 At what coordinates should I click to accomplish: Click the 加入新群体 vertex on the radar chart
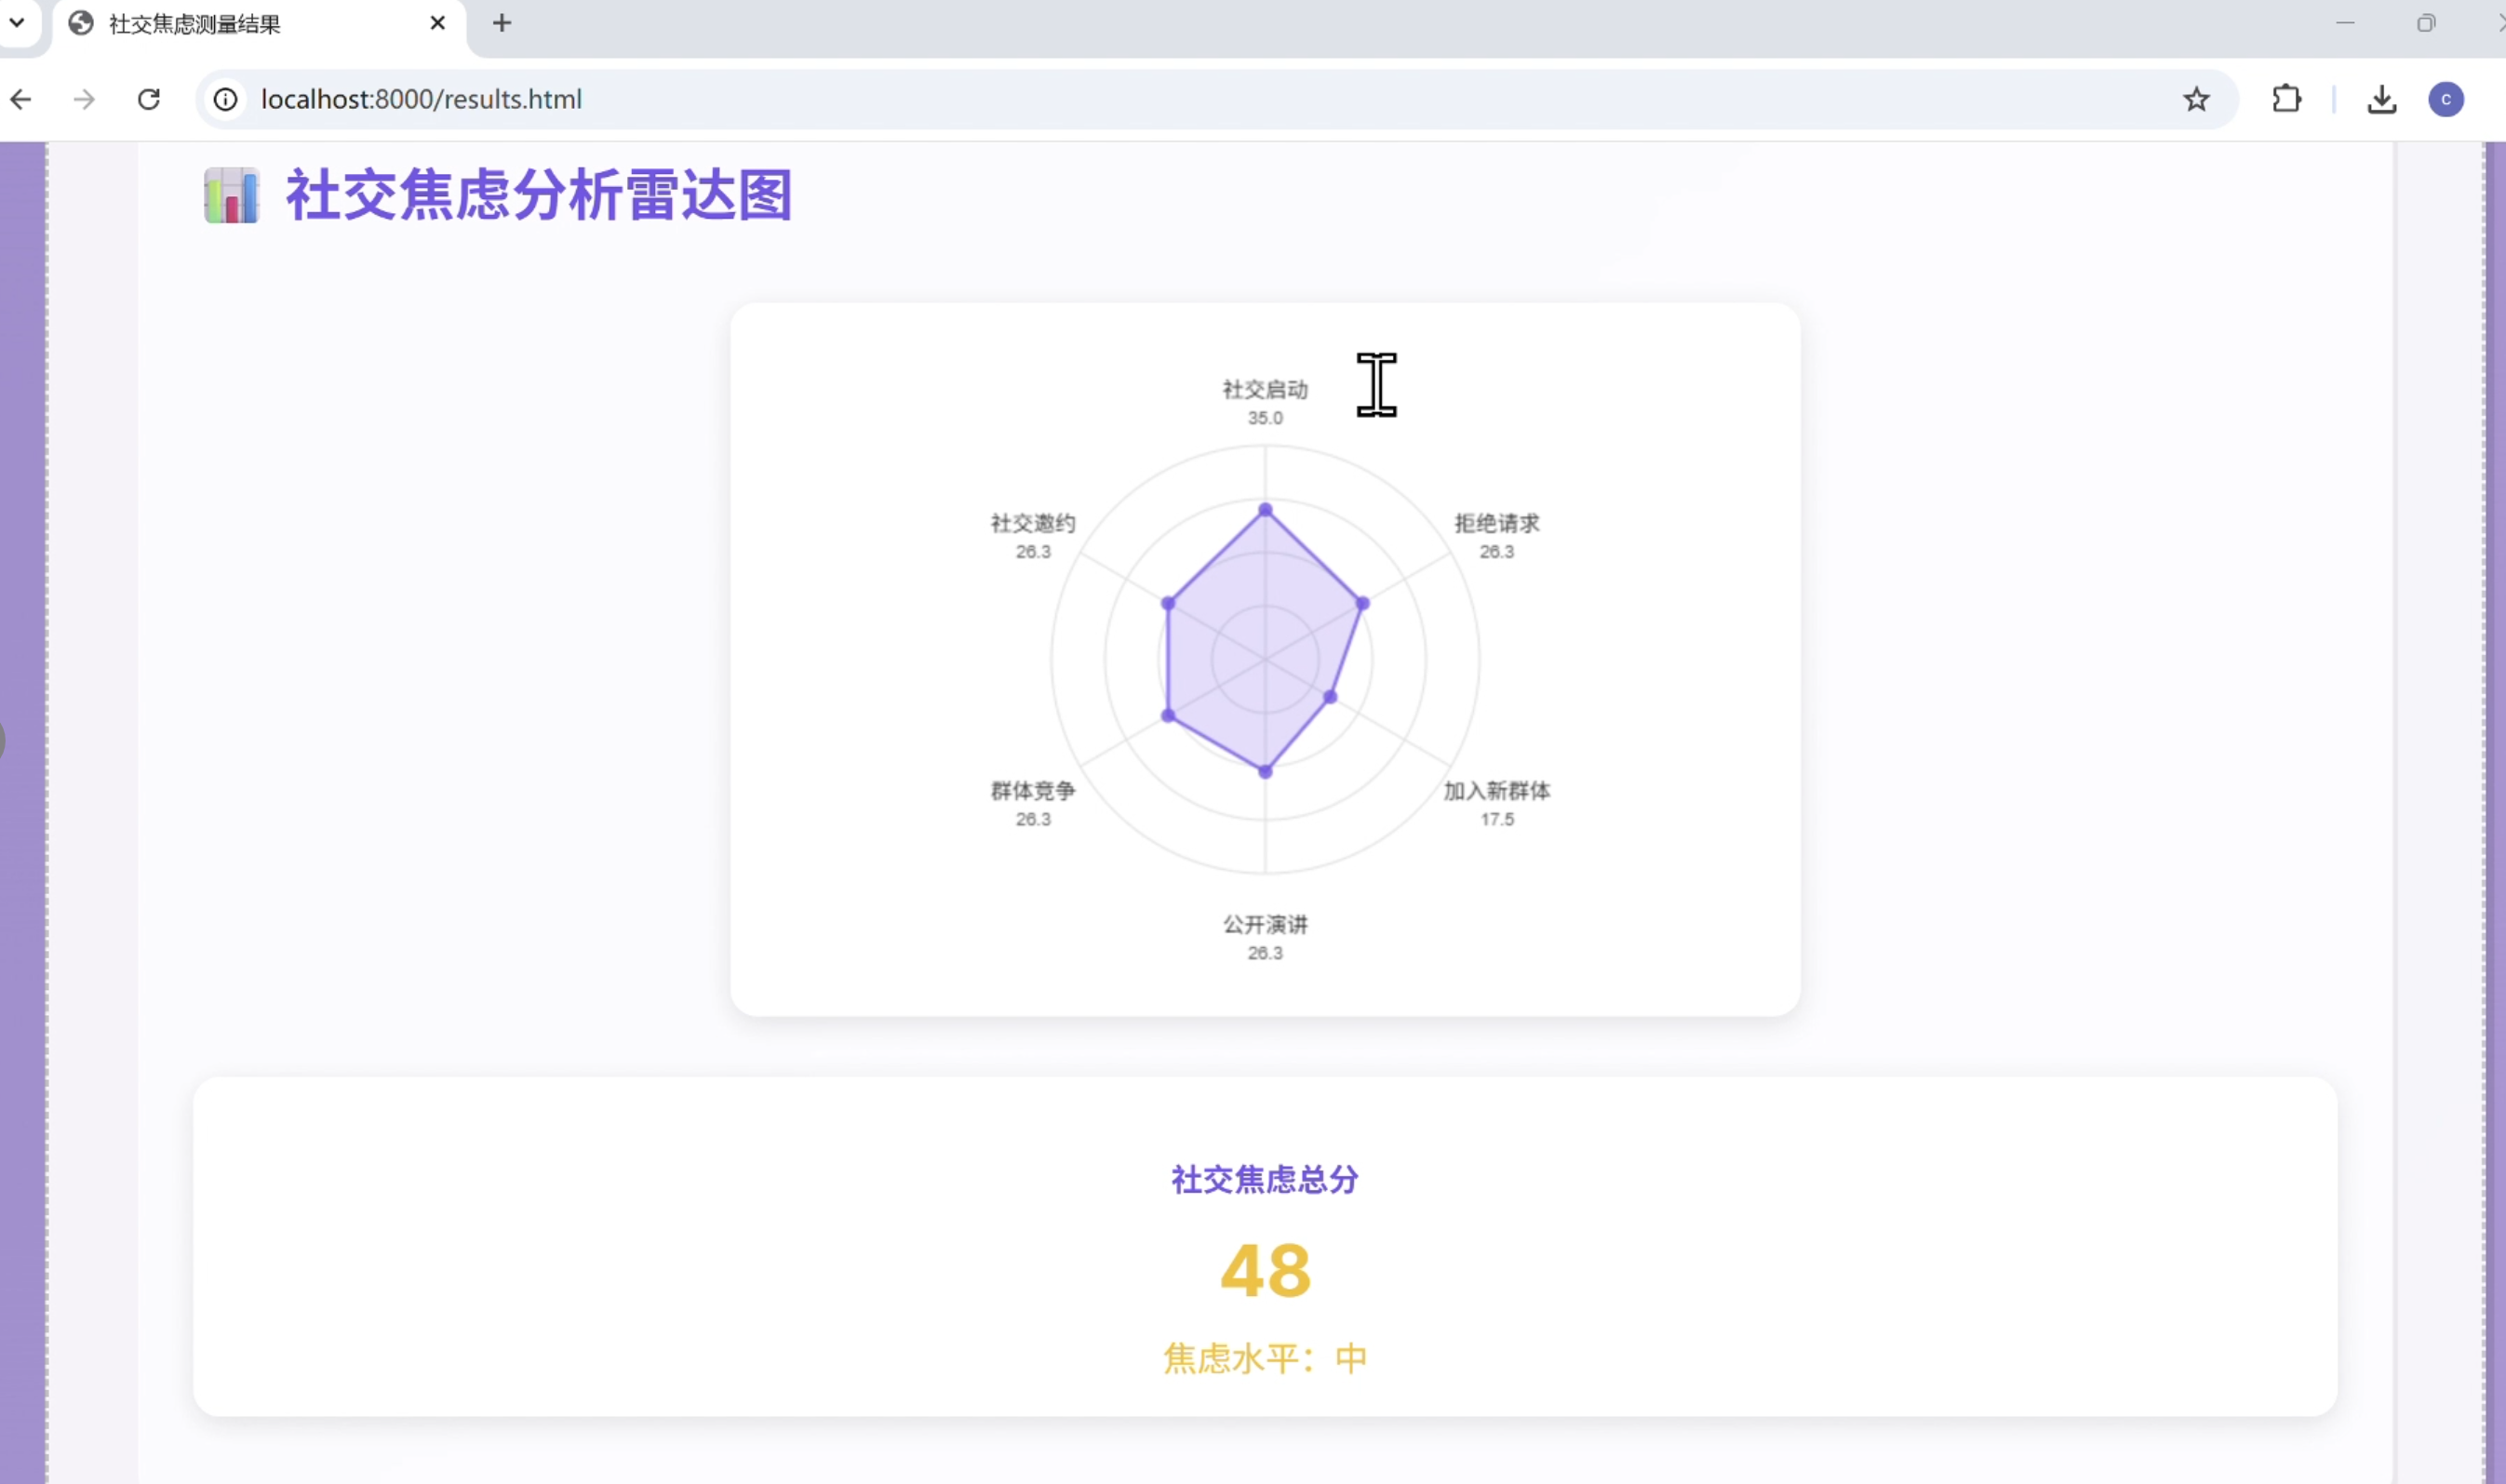pos(1330,695)
